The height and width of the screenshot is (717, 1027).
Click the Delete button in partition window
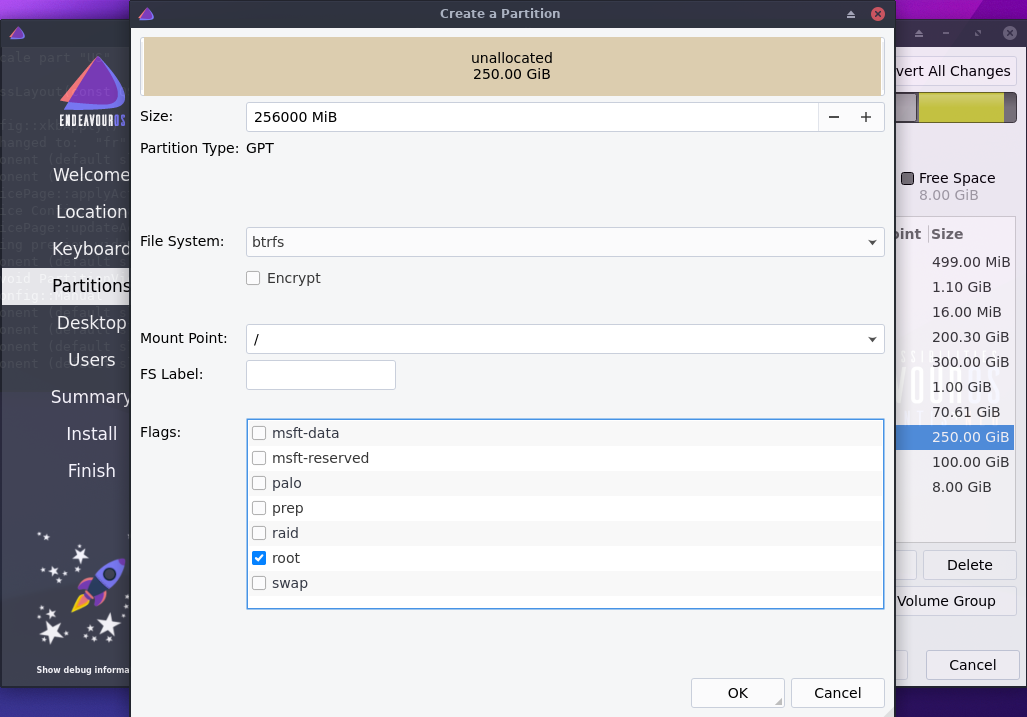[x=969, y=565]
